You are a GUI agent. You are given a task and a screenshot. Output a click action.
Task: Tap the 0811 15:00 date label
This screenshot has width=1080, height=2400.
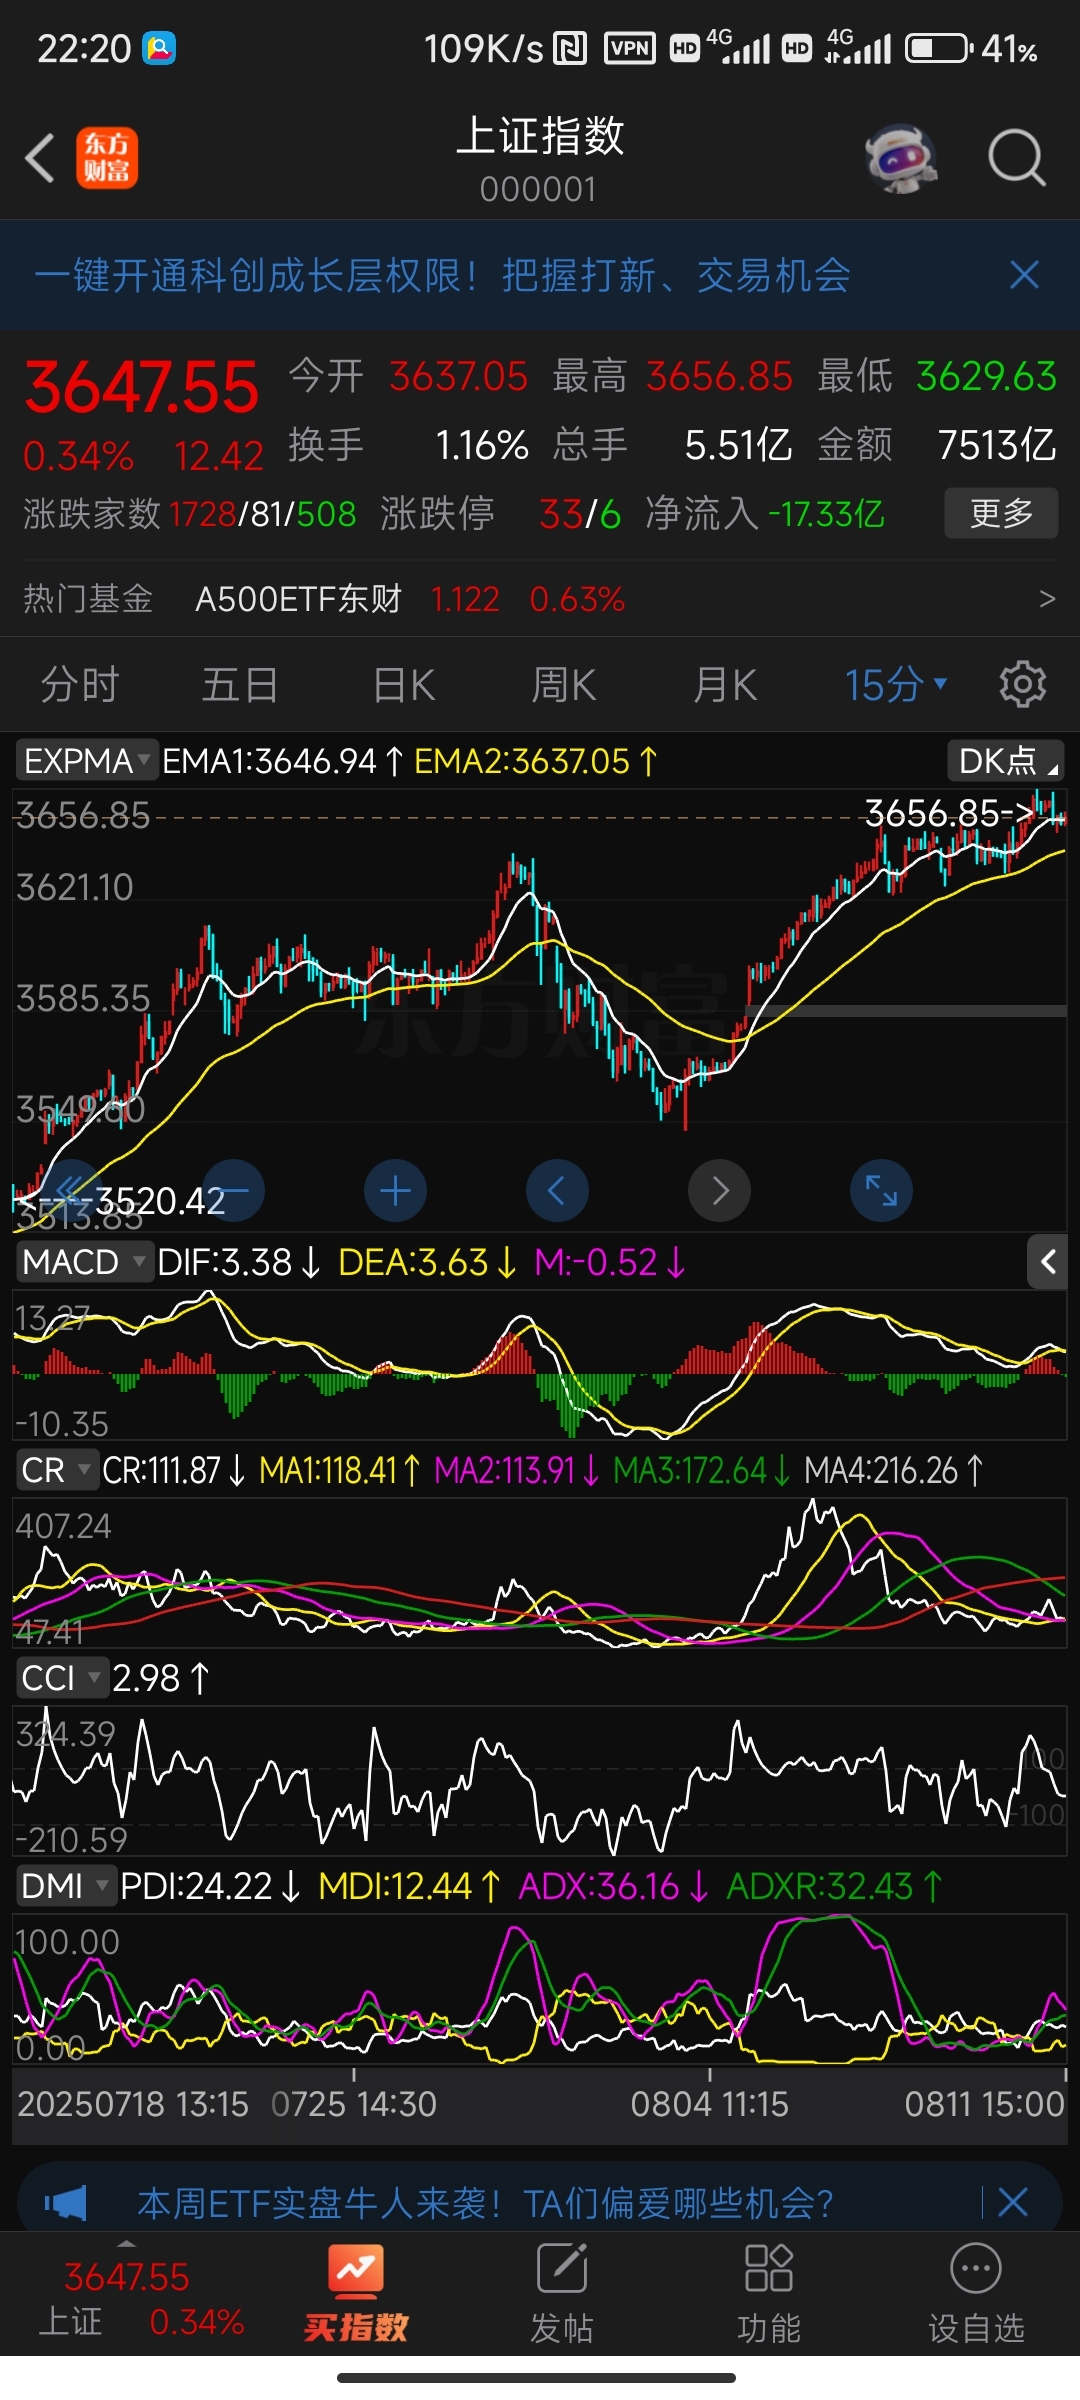point(985,2104)
